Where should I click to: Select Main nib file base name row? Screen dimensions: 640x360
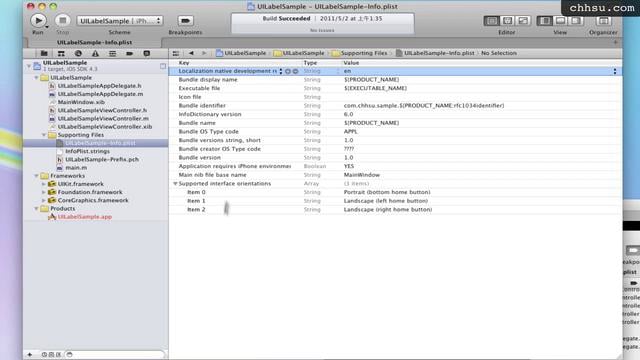coord(396,175)
